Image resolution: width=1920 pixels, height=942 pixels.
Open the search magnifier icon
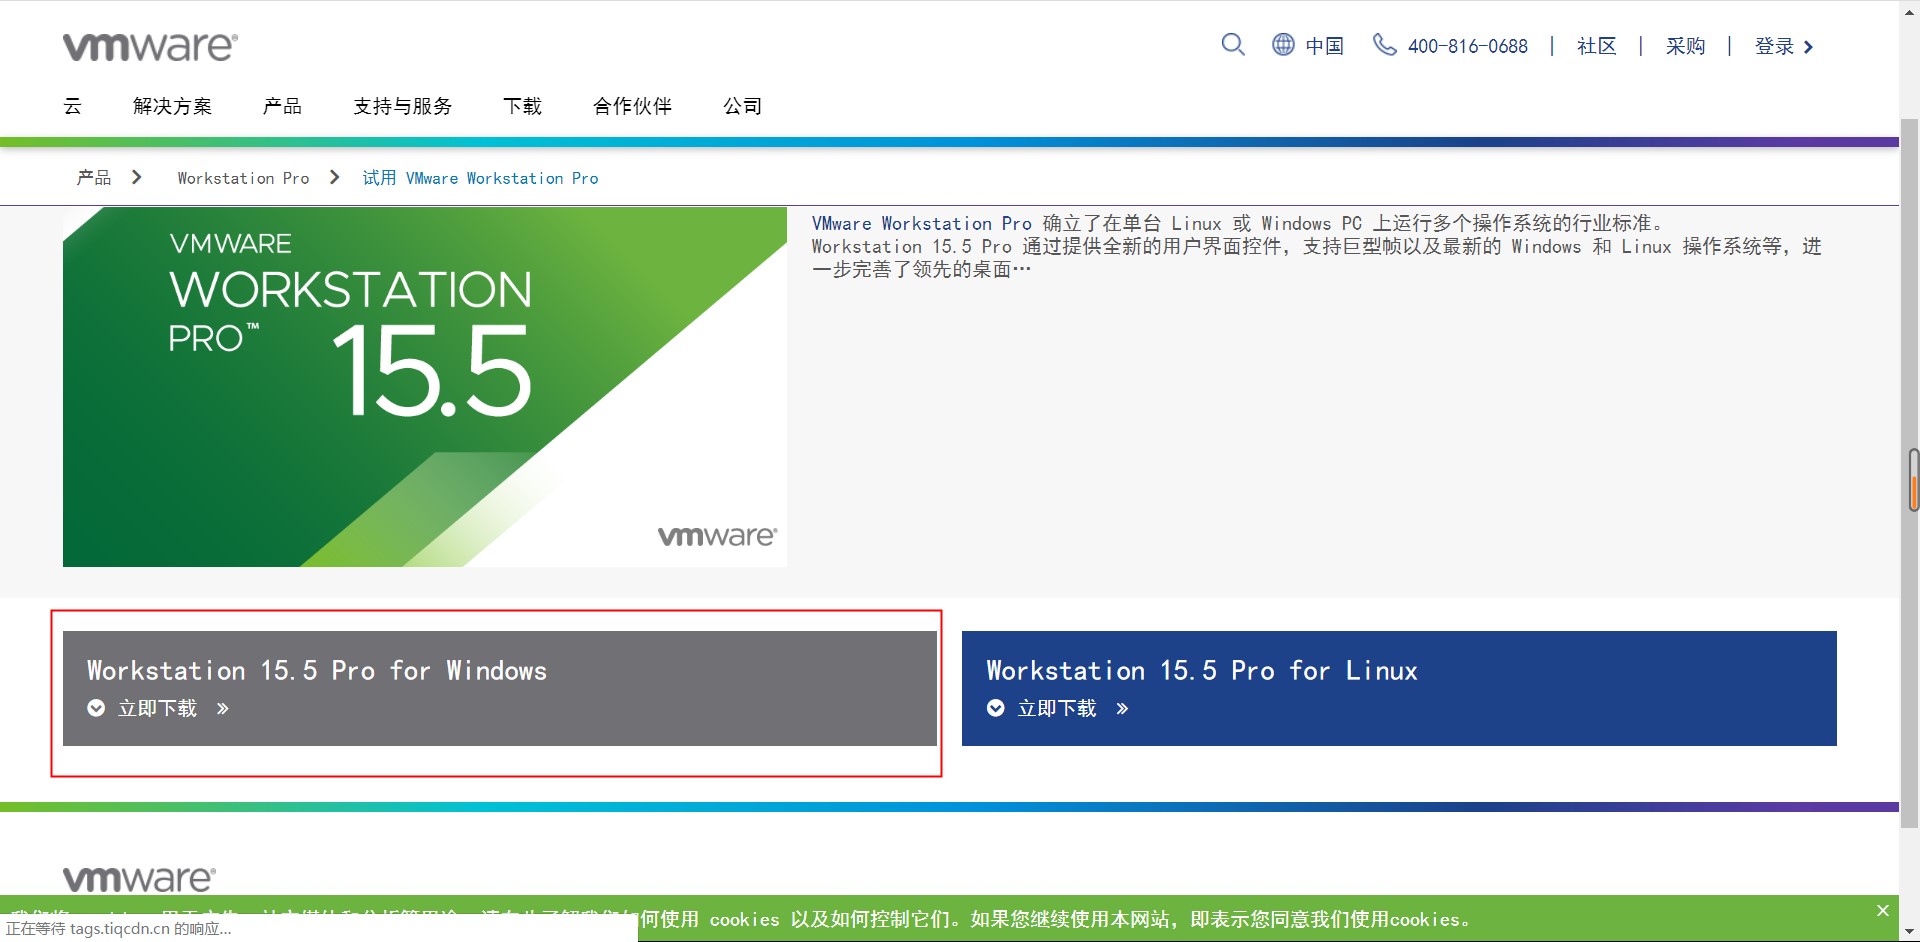[x=1233, y=45]
